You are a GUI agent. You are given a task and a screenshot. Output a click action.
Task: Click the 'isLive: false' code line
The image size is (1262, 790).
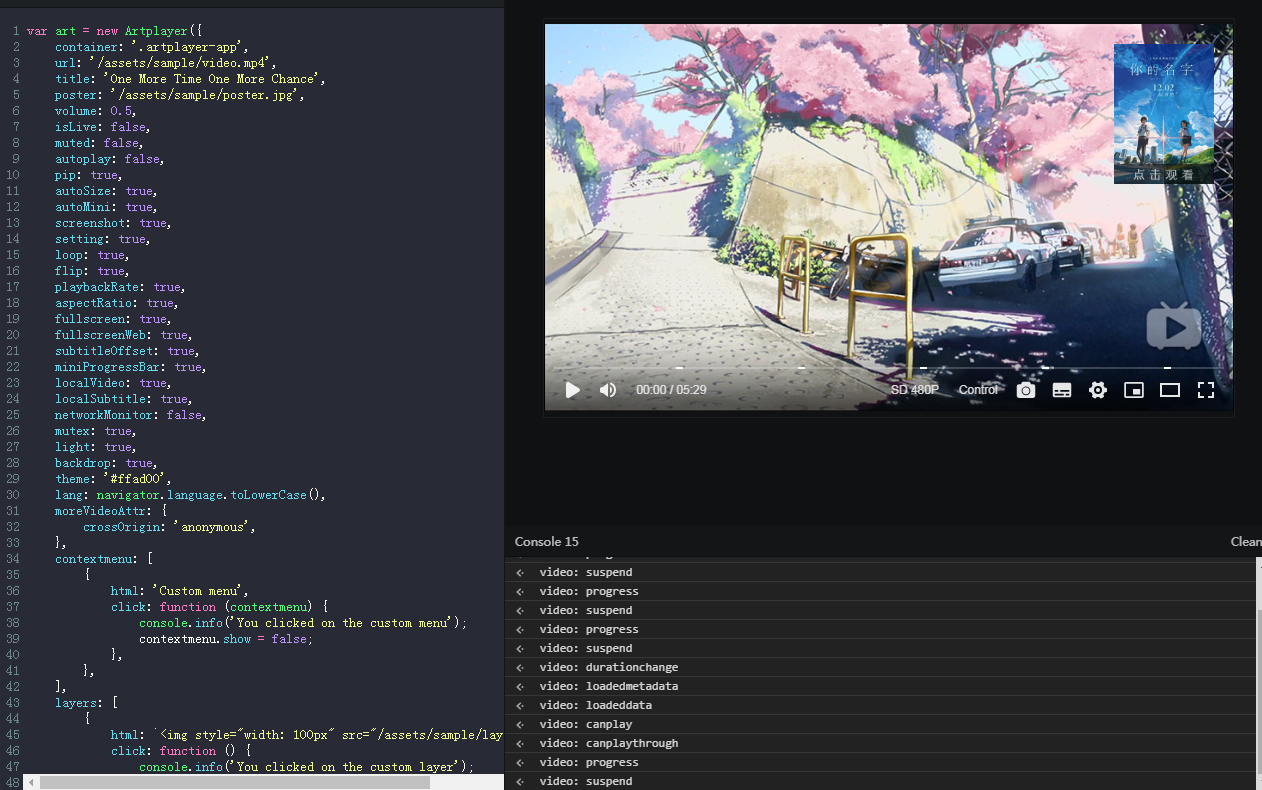coord(102,127)
